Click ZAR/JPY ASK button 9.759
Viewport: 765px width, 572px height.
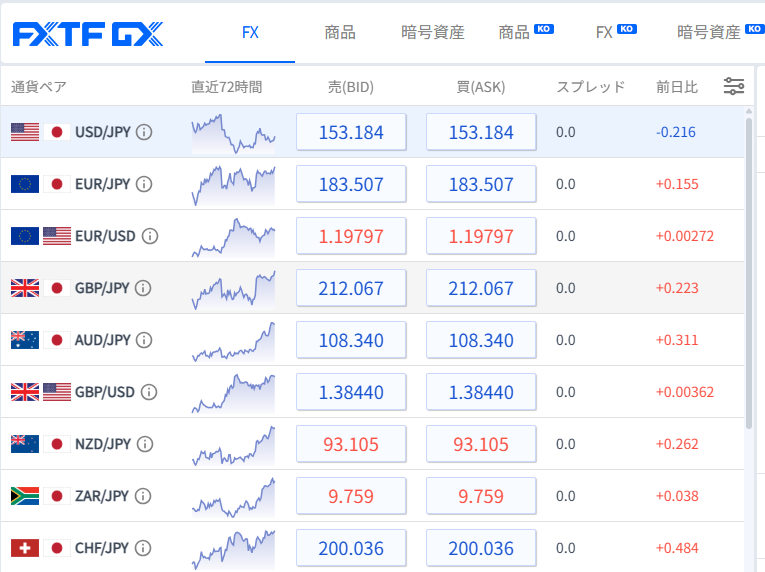click(x=481, y=496)
